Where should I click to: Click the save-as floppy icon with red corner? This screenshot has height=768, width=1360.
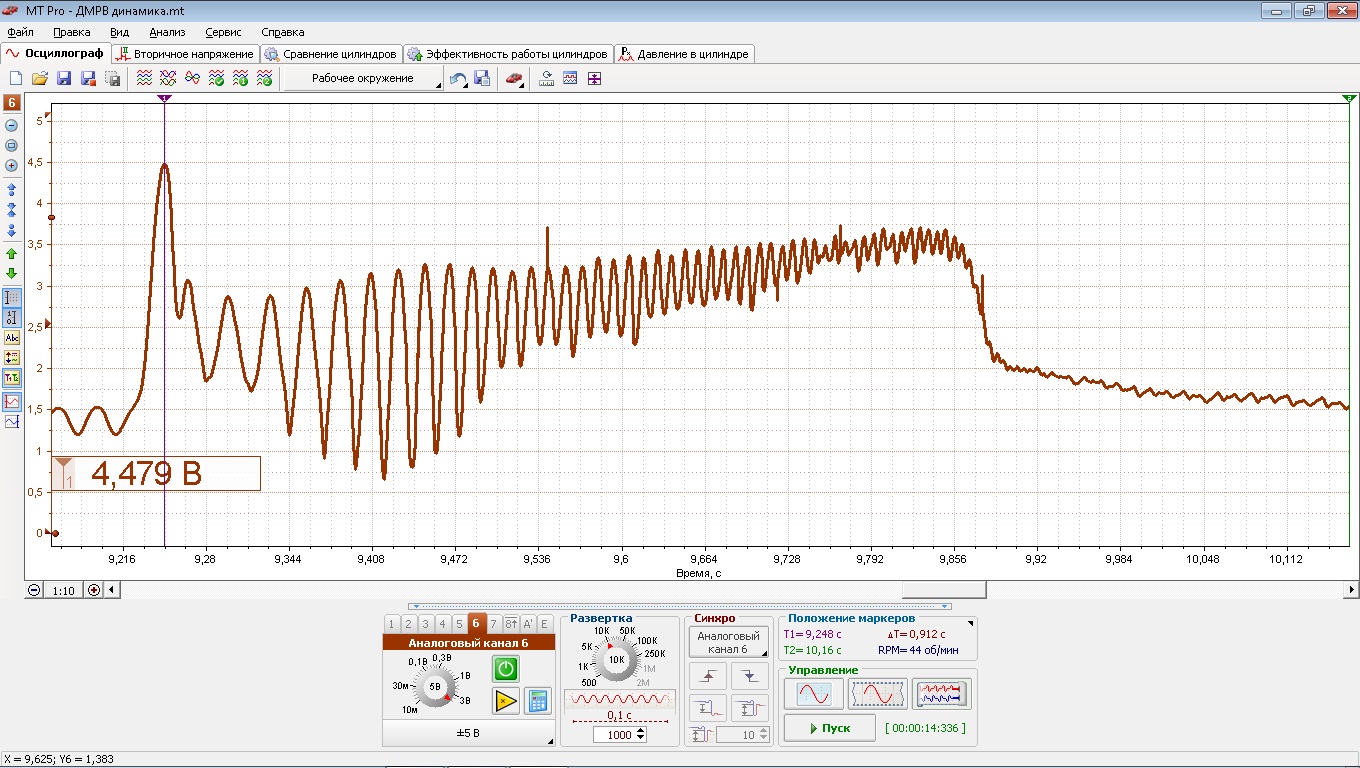pos(88,78)
